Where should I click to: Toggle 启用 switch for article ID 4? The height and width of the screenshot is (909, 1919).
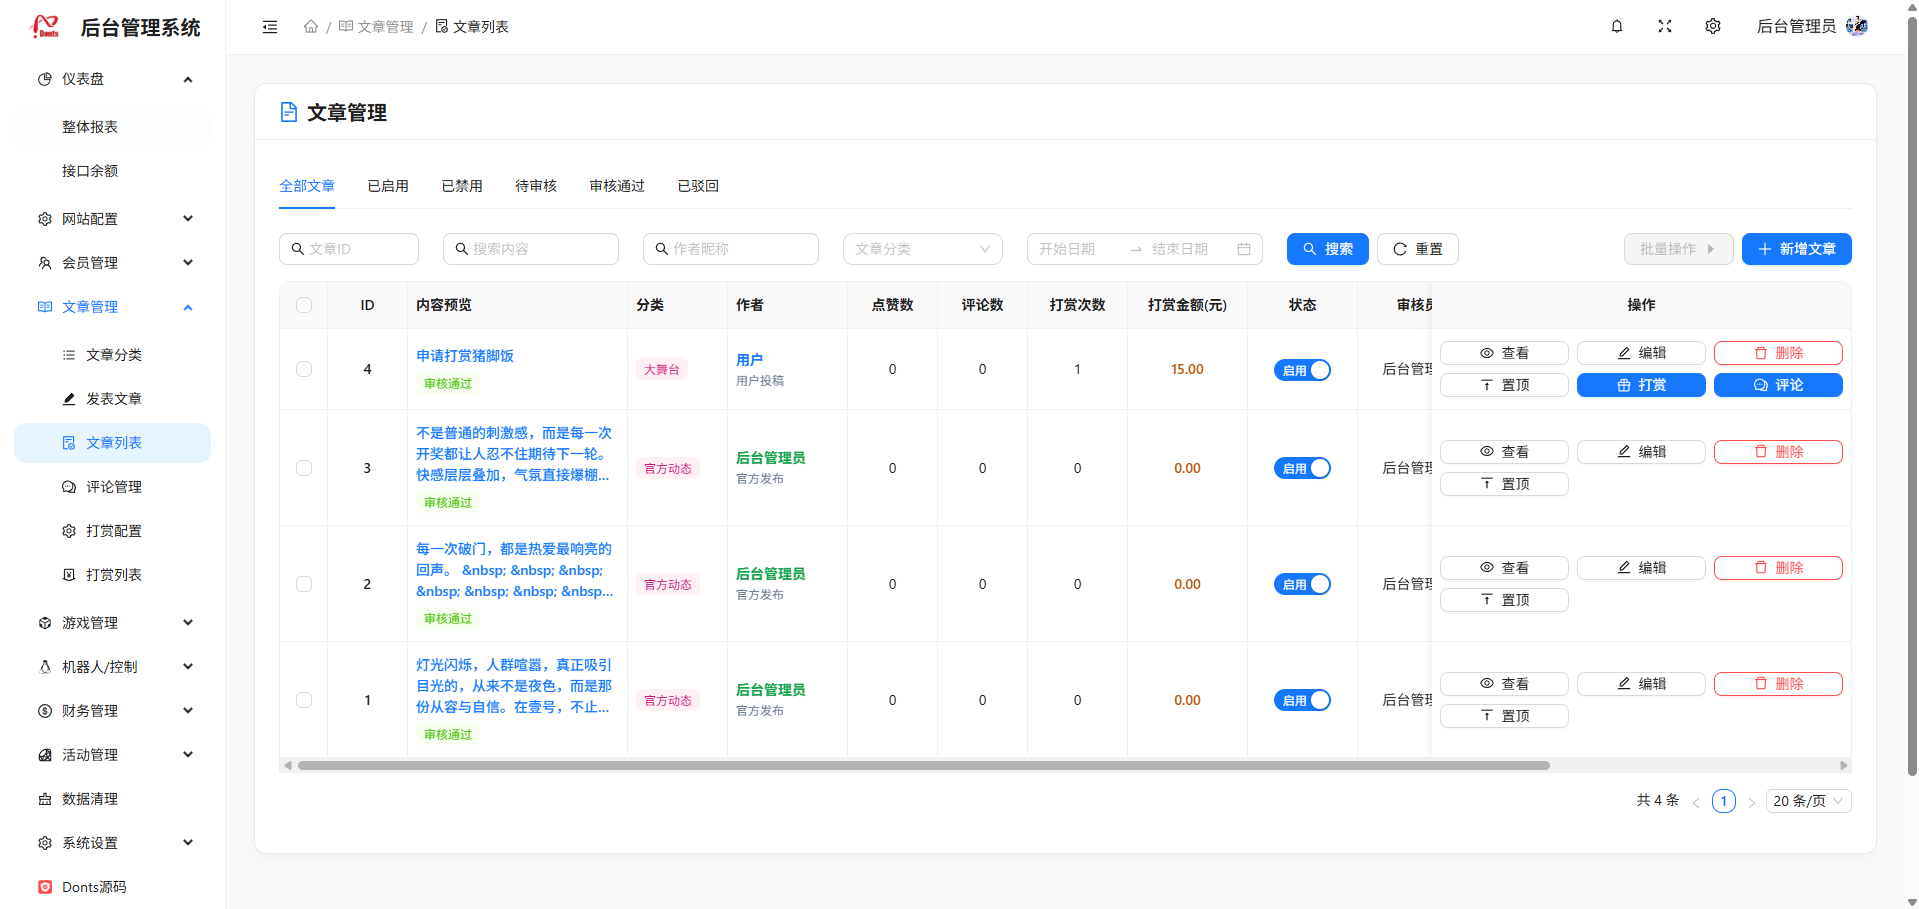click(x=1302, y=370)
